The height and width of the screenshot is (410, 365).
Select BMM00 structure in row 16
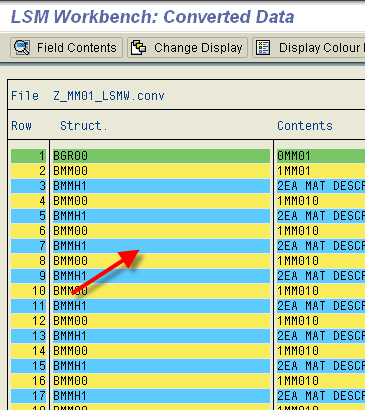[x=161, y=381]
